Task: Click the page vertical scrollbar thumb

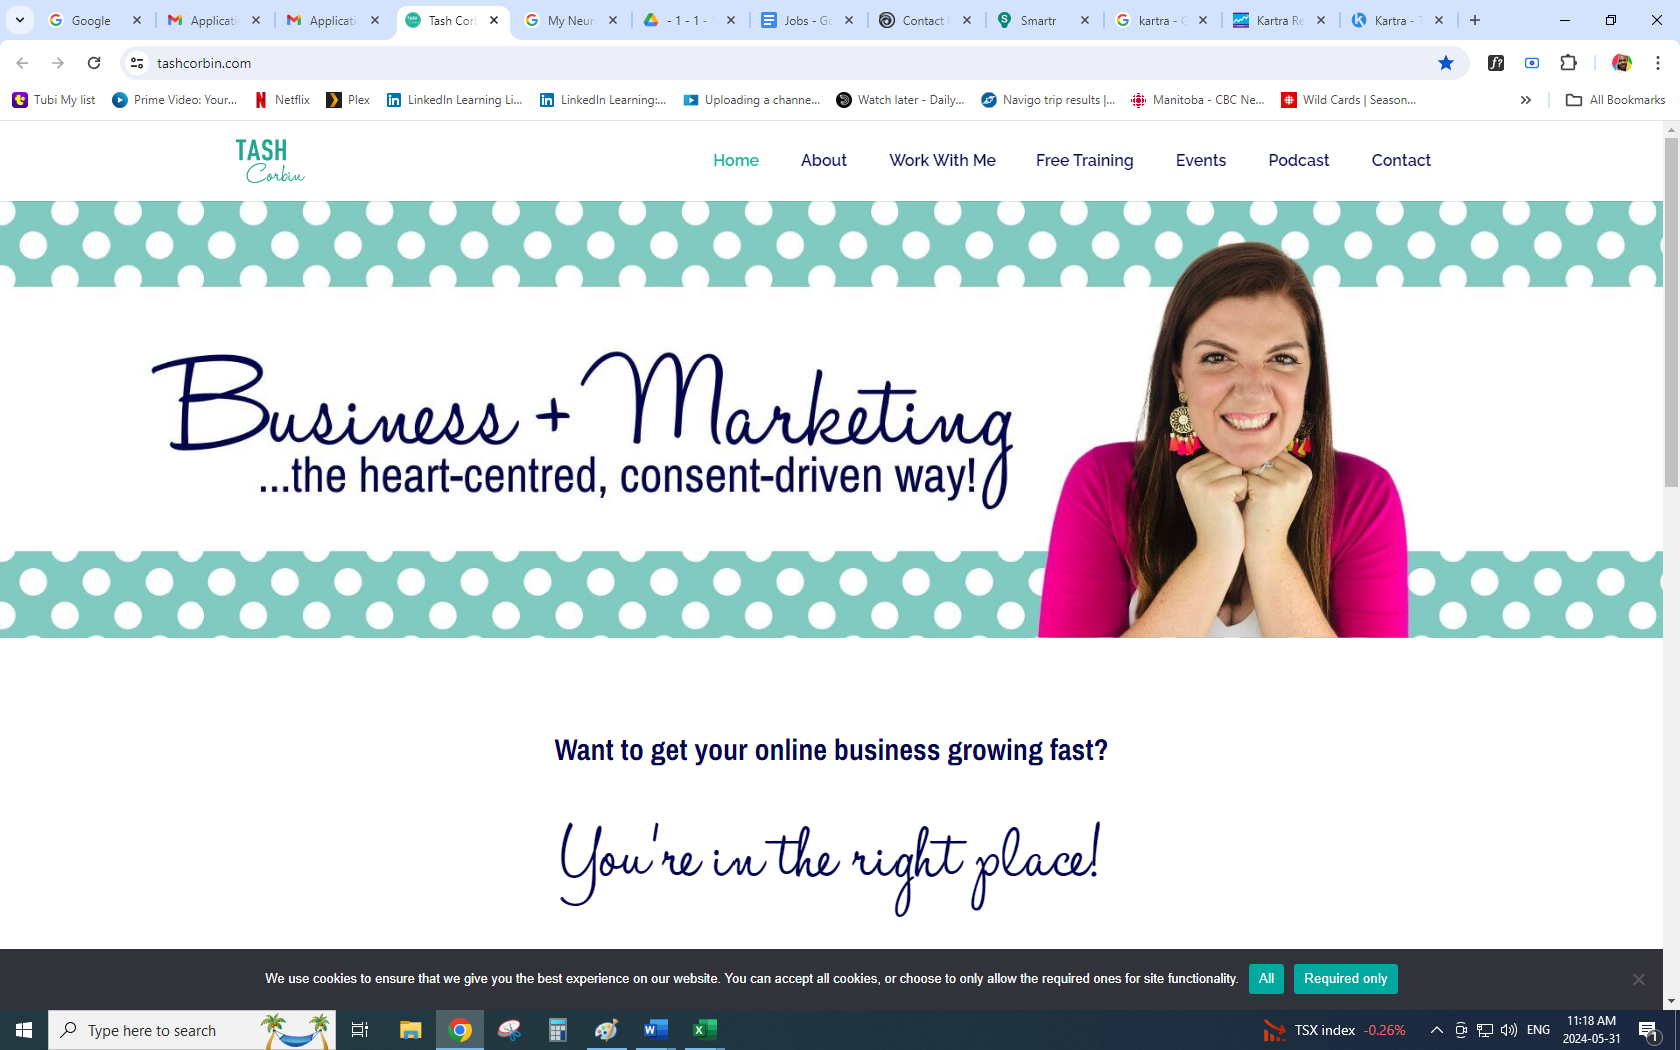Action: [x=1671, y=312]
